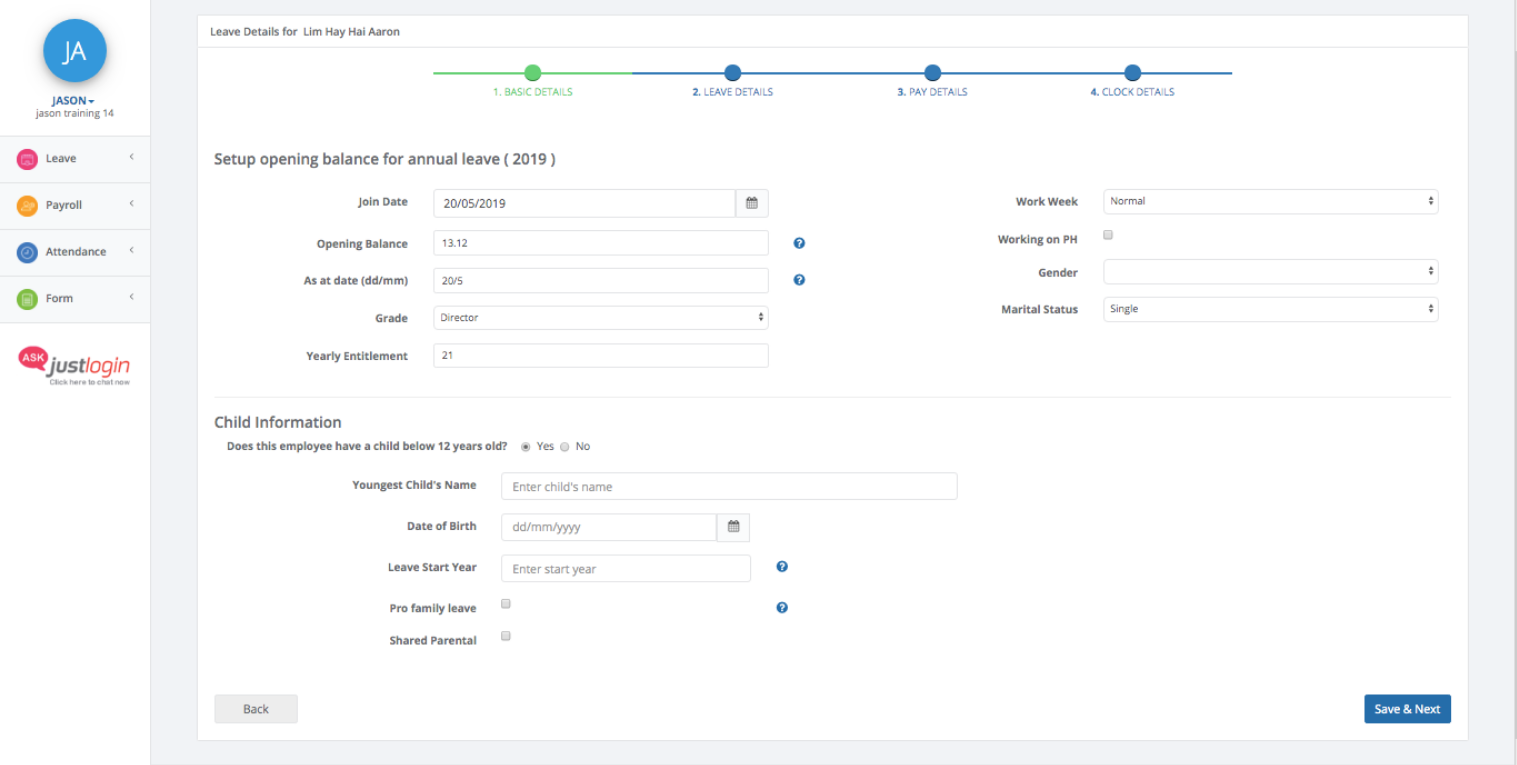Click the 'Child Information' heading
The width and height of the screenshot is (1517, 765).
point(278,422)
